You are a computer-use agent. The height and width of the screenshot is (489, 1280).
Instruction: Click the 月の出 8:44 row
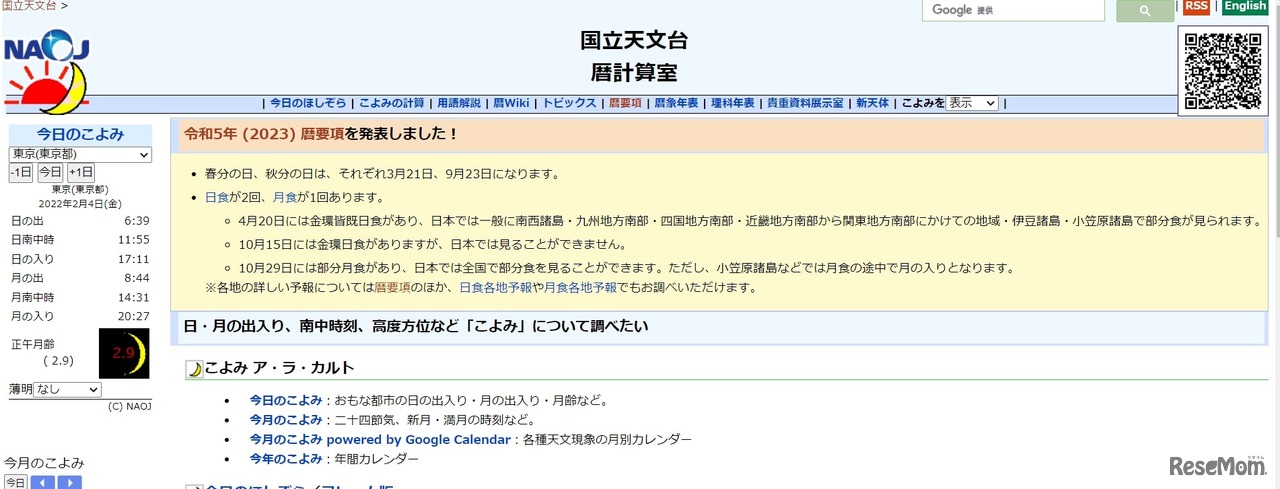tap(80, 278)
